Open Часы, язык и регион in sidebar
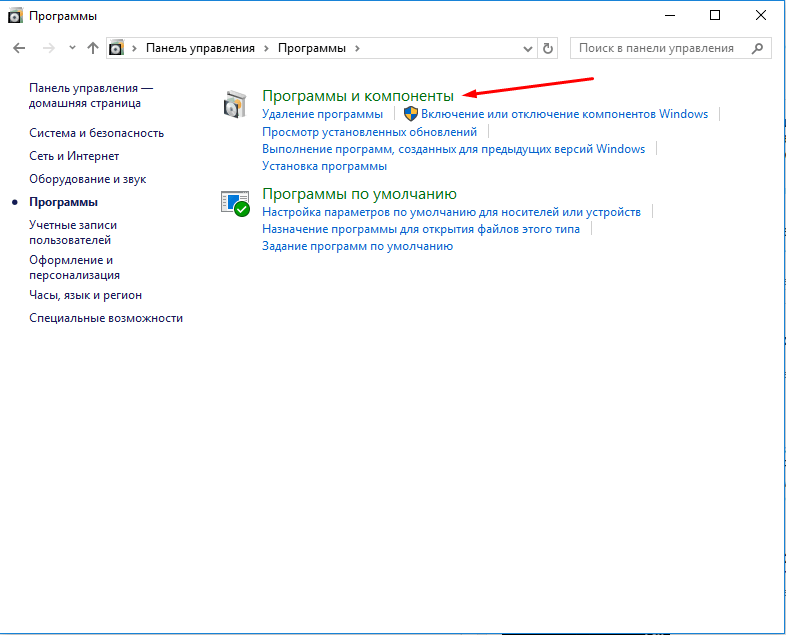 [85, 295]
